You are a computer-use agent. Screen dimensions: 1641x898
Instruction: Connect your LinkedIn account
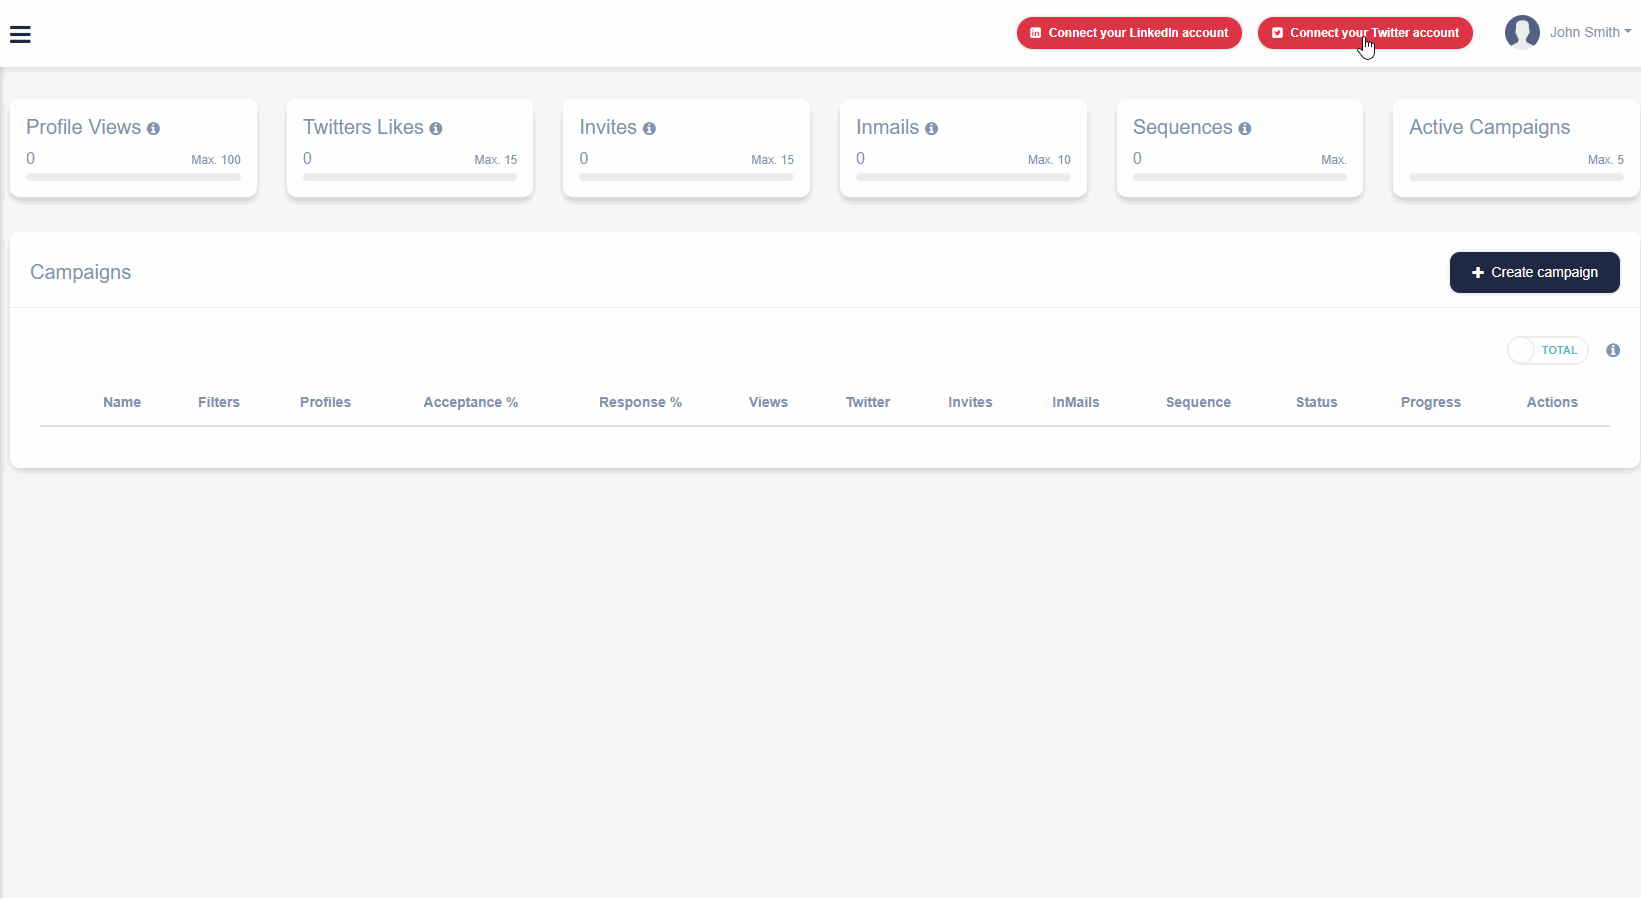[x=1129, y=33]
